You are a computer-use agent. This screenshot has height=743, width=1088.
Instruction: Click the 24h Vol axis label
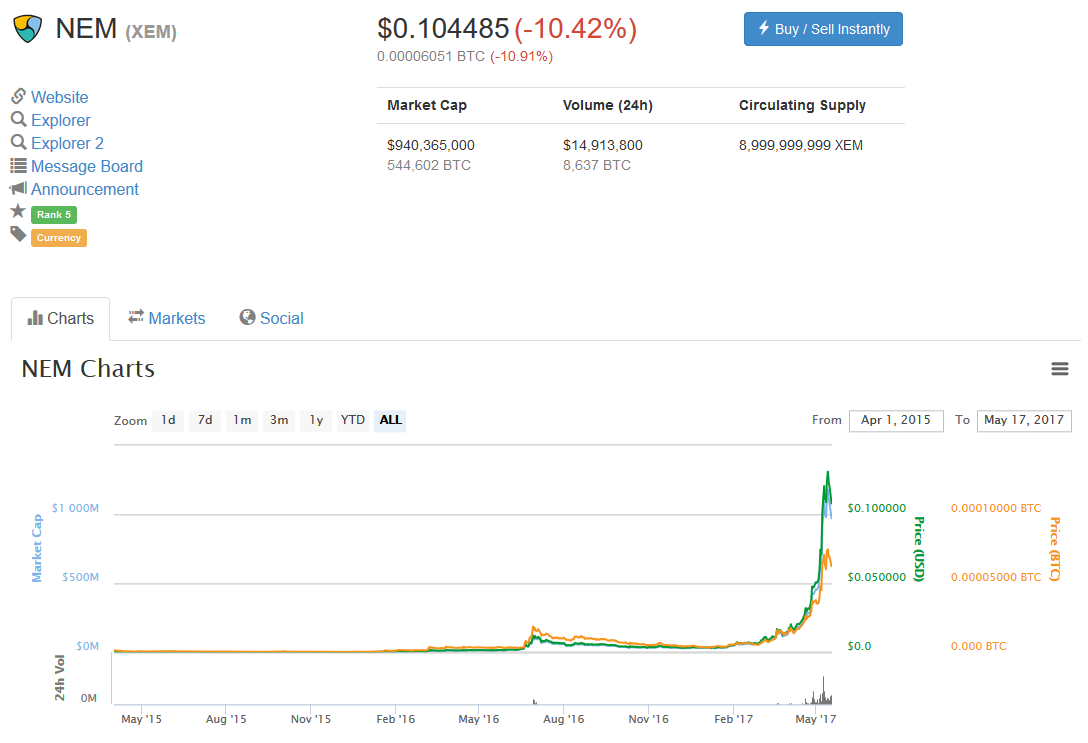[60, 677]
